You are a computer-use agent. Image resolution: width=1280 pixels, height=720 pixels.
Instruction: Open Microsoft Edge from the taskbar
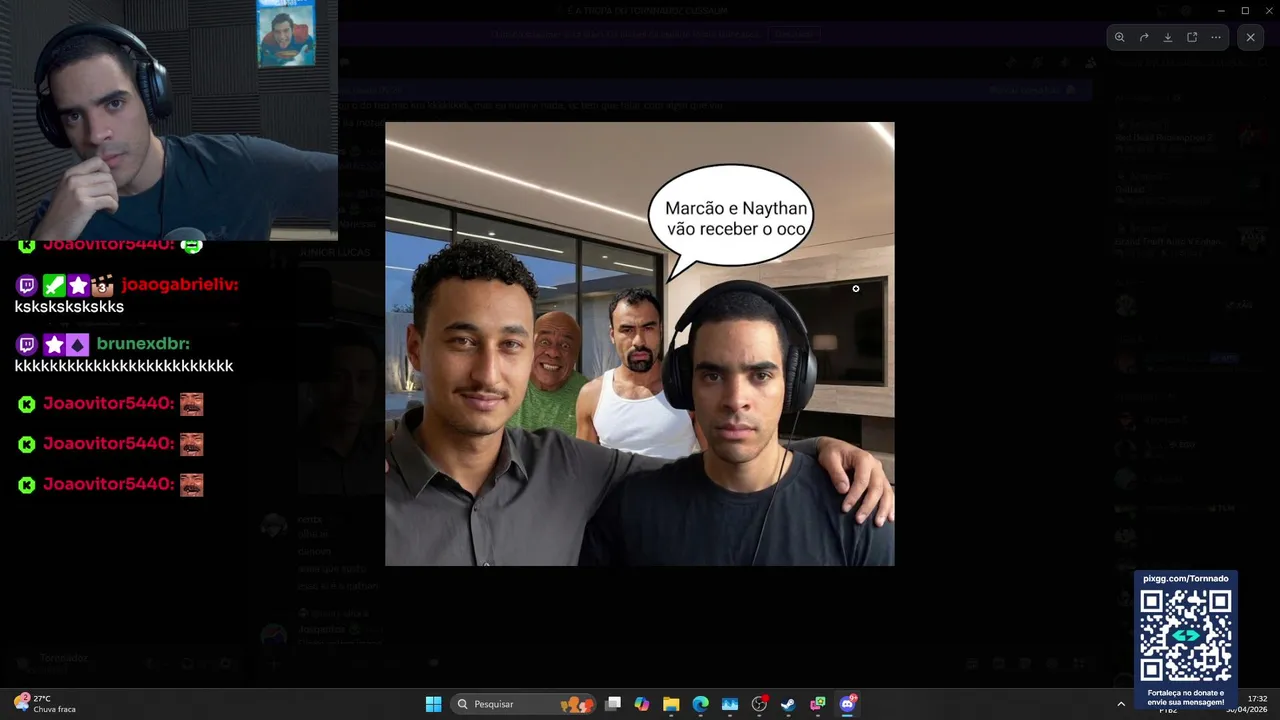[700, 704]
